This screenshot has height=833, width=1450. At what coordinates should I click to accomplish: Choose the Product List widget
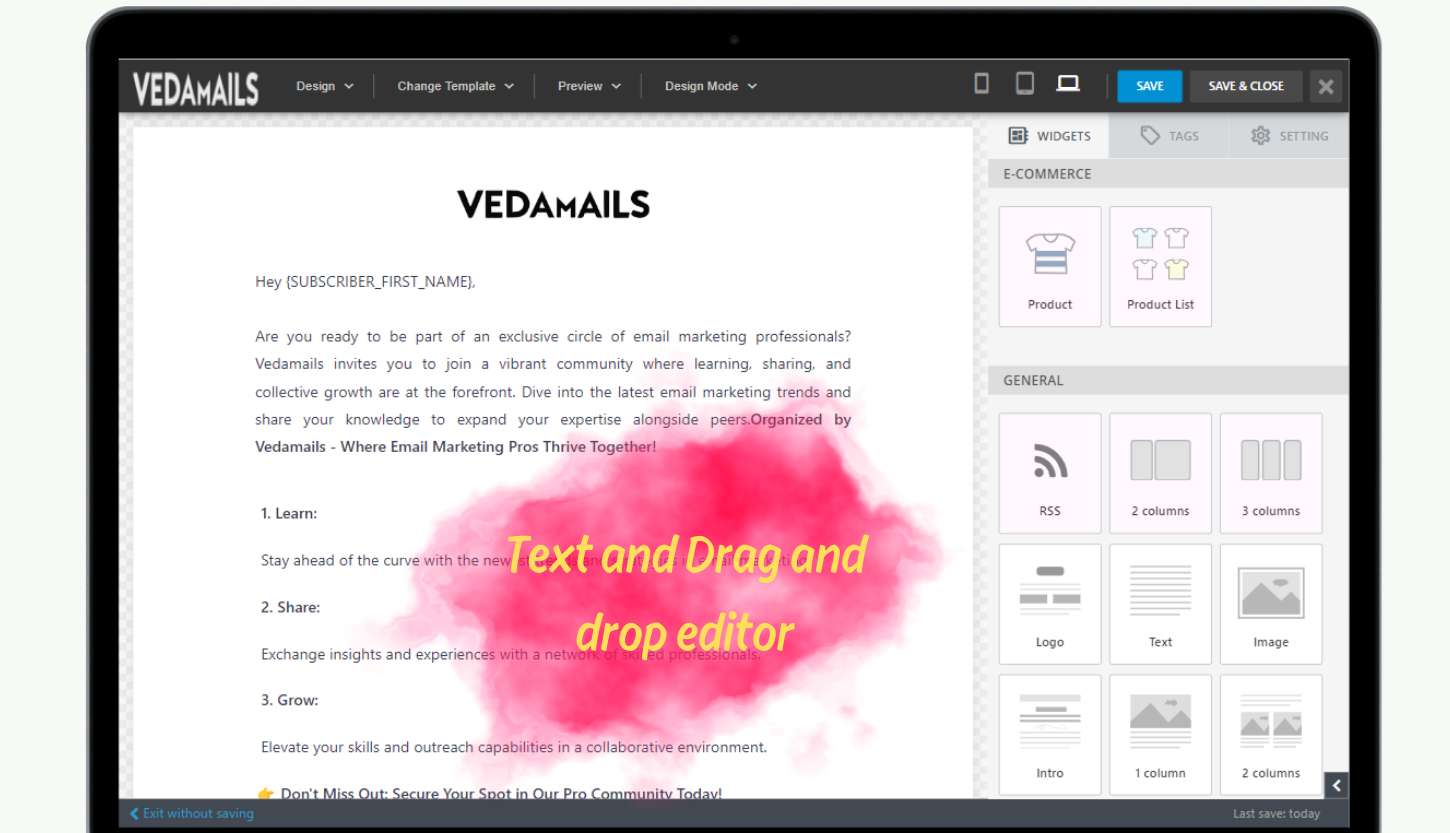tap(1160, 267)
